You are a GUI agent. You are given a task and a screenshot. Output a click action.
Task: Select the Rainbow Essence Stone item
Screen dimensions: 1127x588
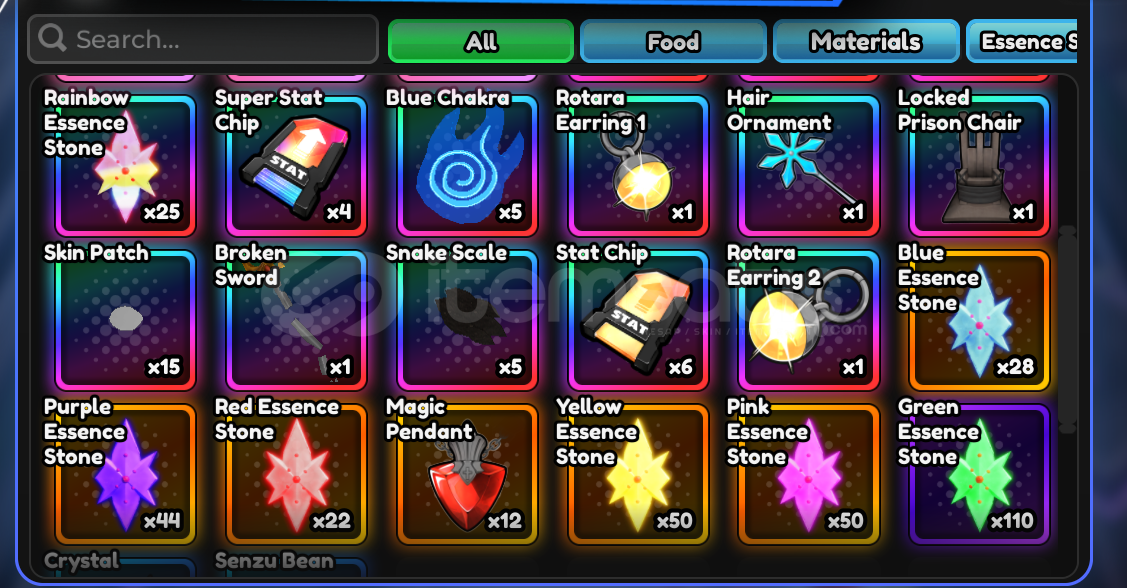[126, 165]
